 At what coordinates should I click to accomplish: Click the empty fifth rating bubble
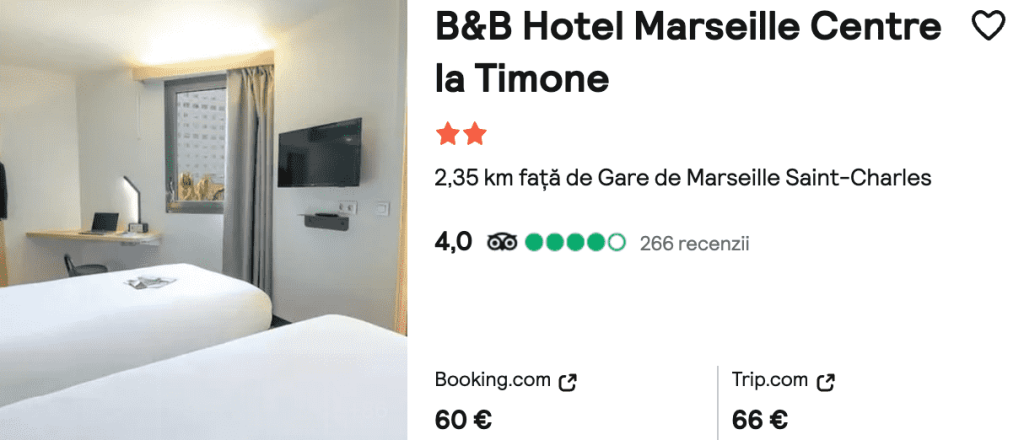pyautogui.click(x=616, y=243)
